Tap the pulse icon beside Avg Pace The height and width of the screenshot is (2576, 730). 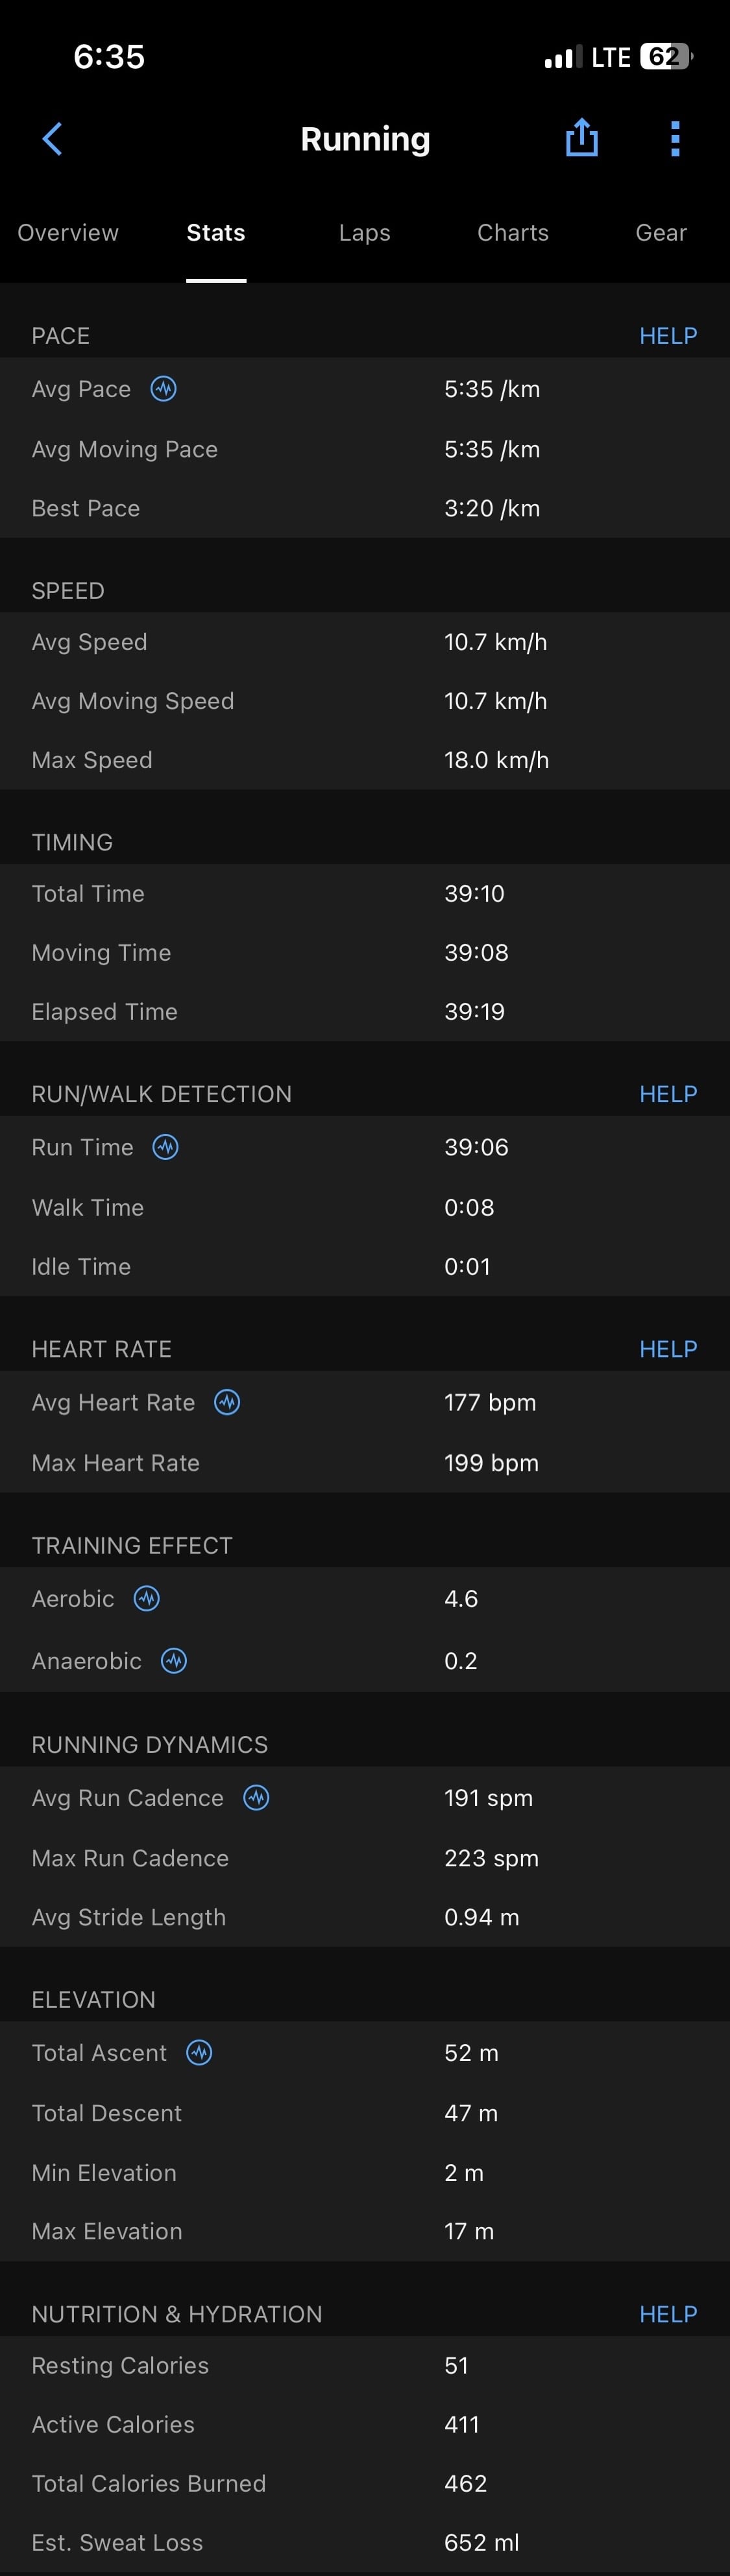click(164, 389)
